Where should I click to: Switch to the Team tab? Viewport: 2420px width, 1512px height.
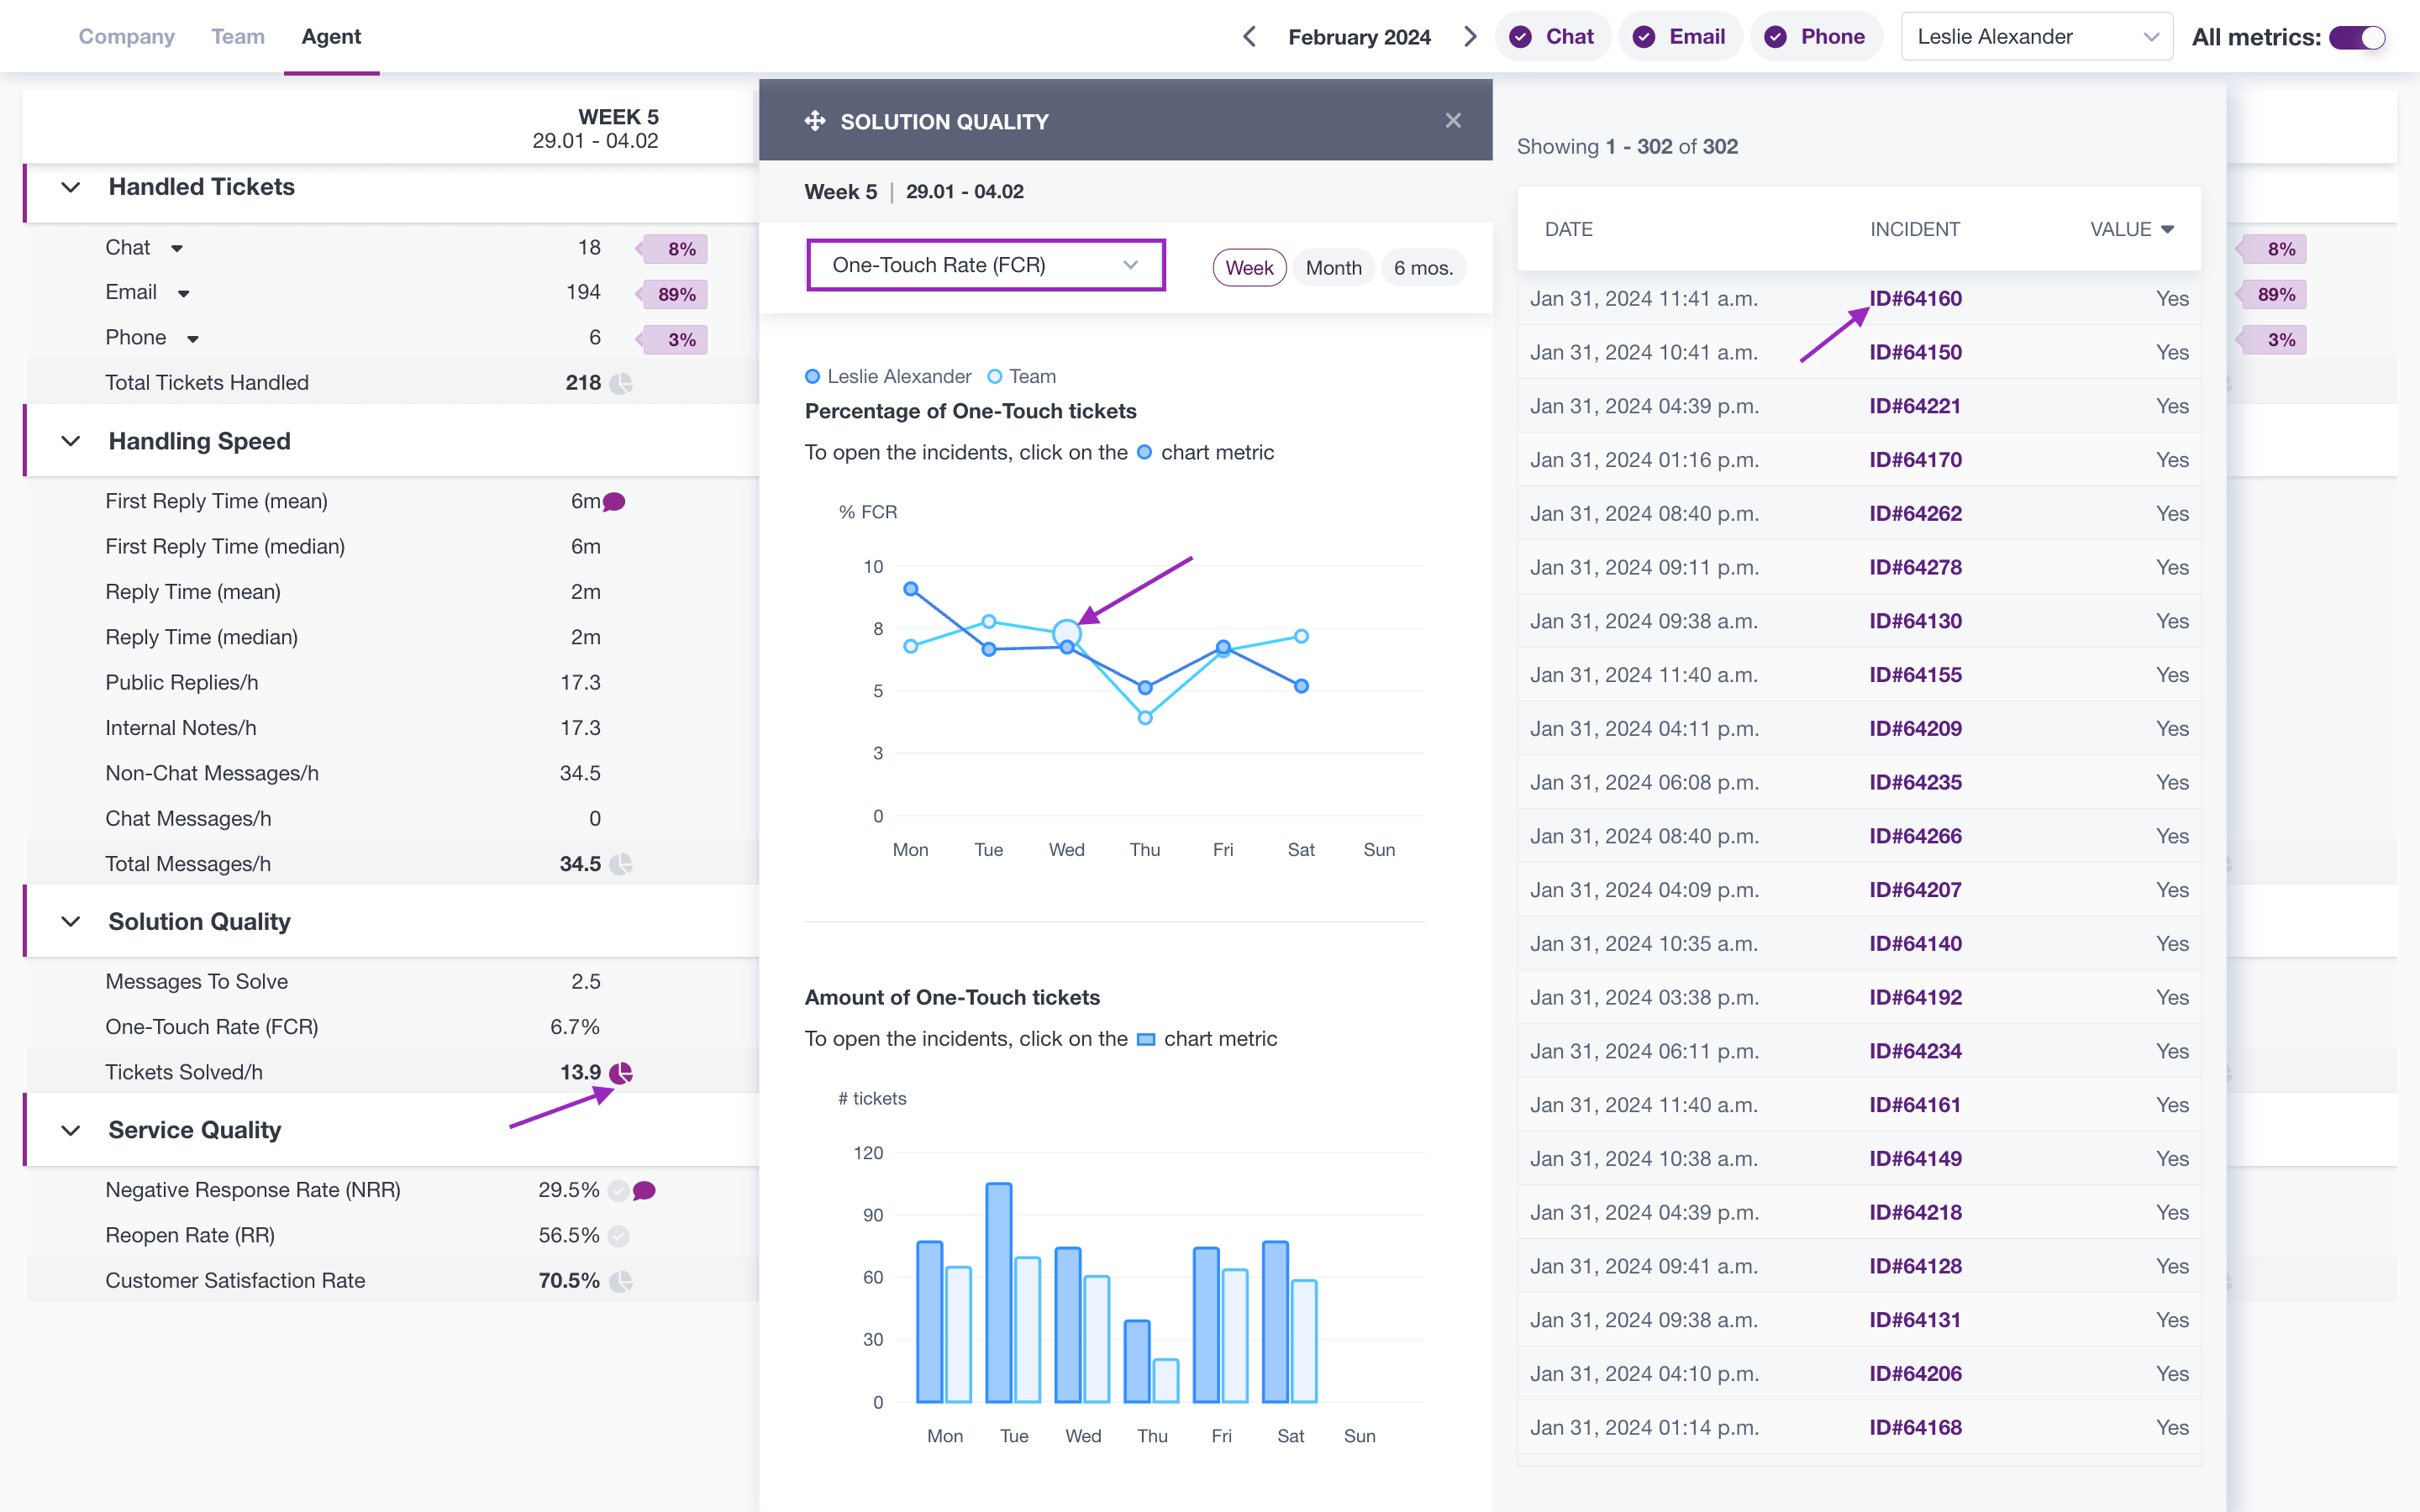coord(238,37)
